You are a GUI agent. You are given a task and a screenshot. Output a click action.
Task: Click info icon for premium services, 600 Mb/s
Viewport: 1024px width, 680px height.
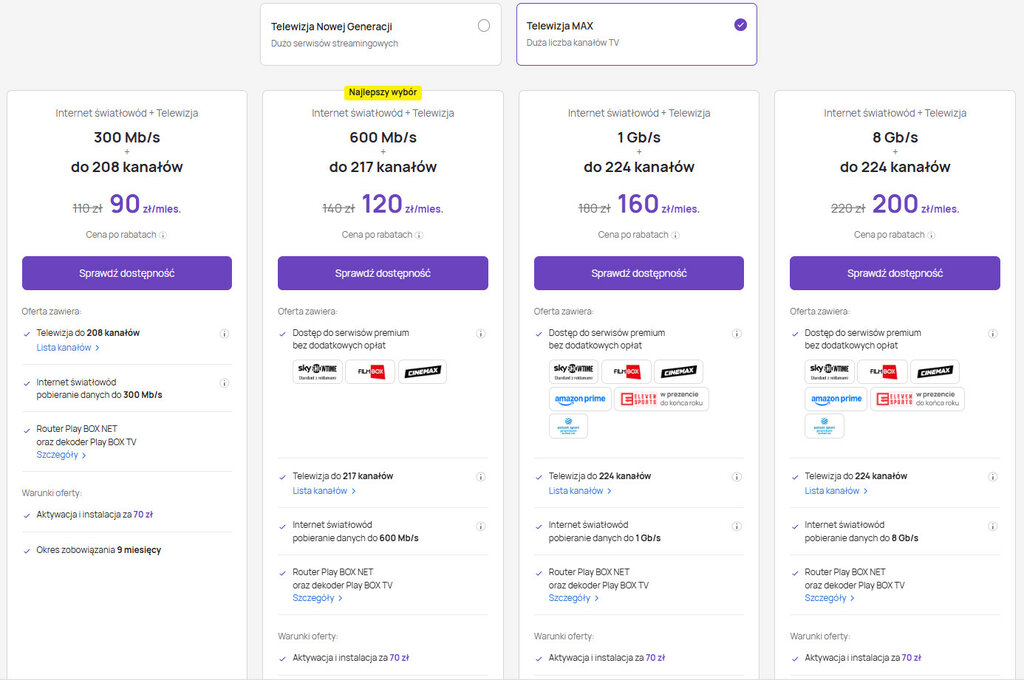(480, 334)
